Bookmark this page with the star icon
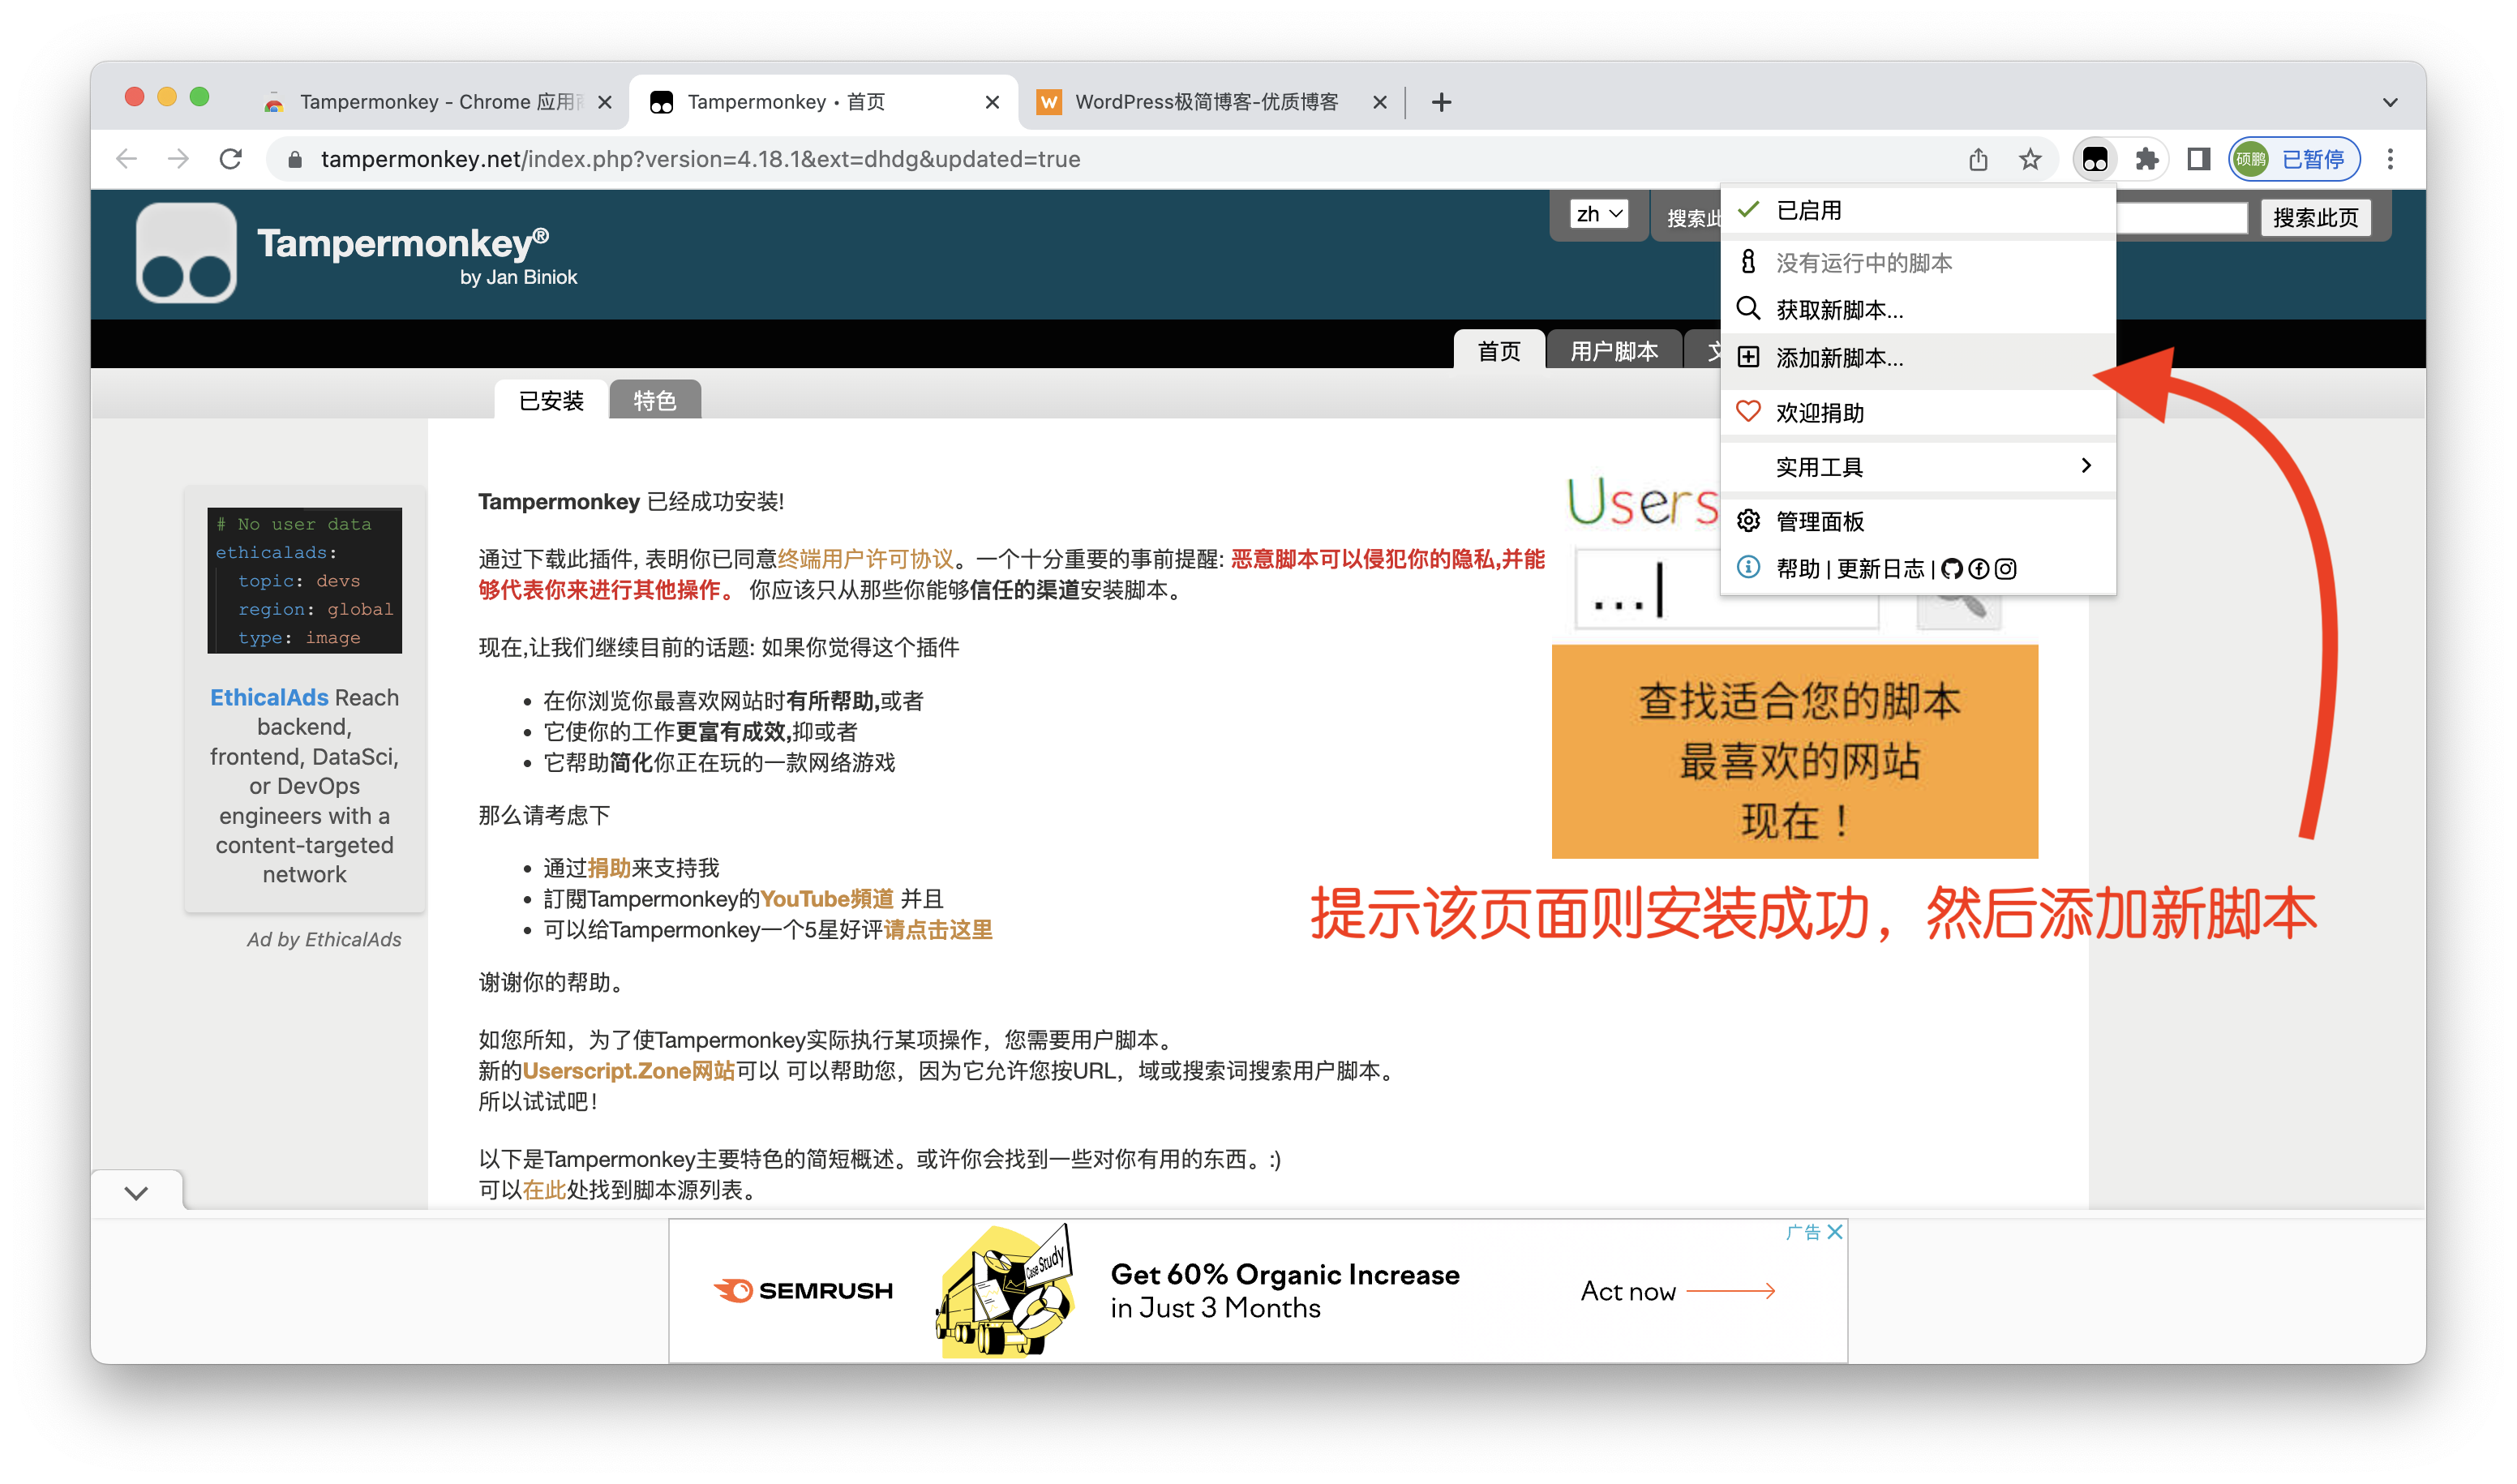Screen dimensions: 2517x1484 point(2029,159)
